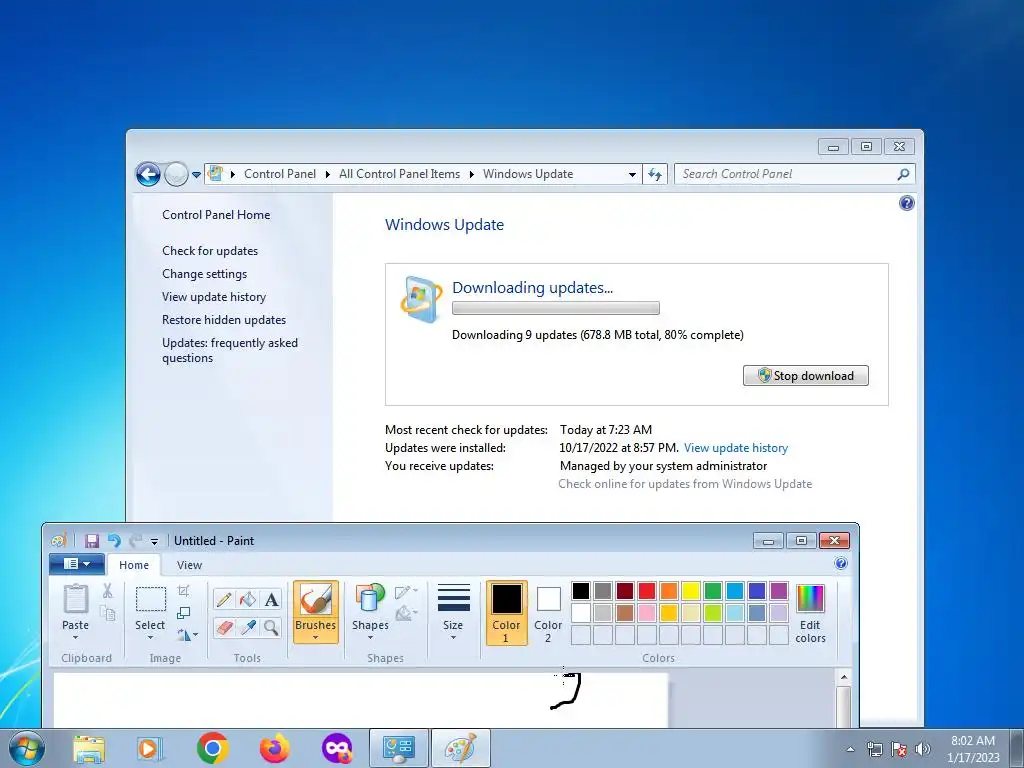This screenshot has width=1024, height=768.
Task: Click the Stop download button
Action: (x=806, y=376)
